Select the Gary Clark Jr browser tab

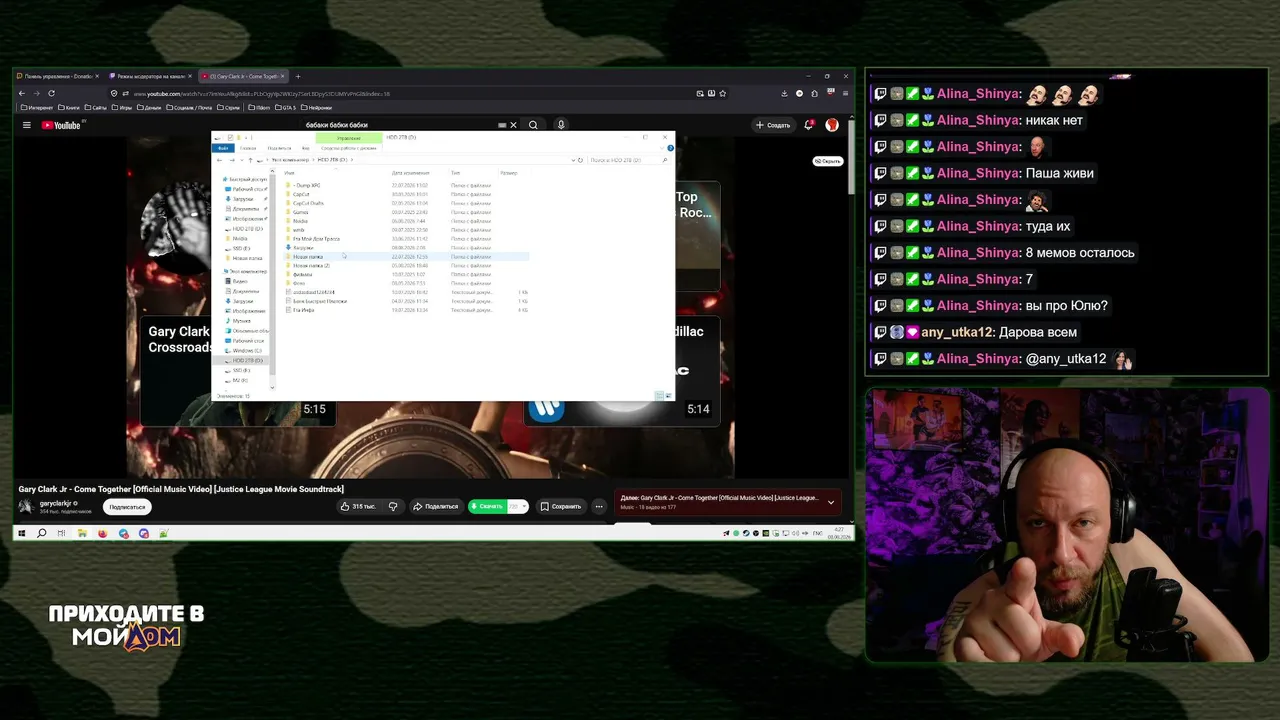pyautogui.click(x=243, y=76)
